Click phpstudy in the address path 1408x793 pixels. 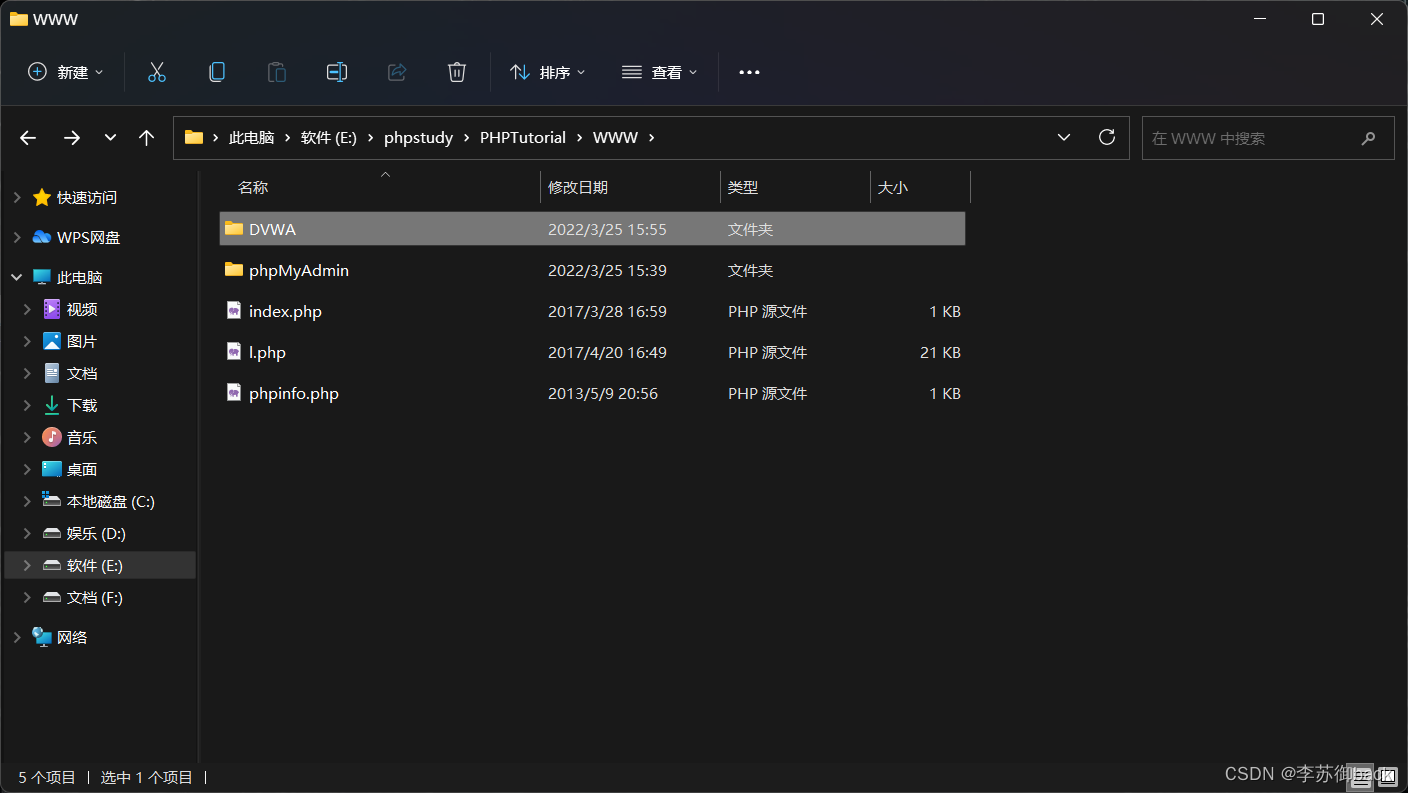419,138
